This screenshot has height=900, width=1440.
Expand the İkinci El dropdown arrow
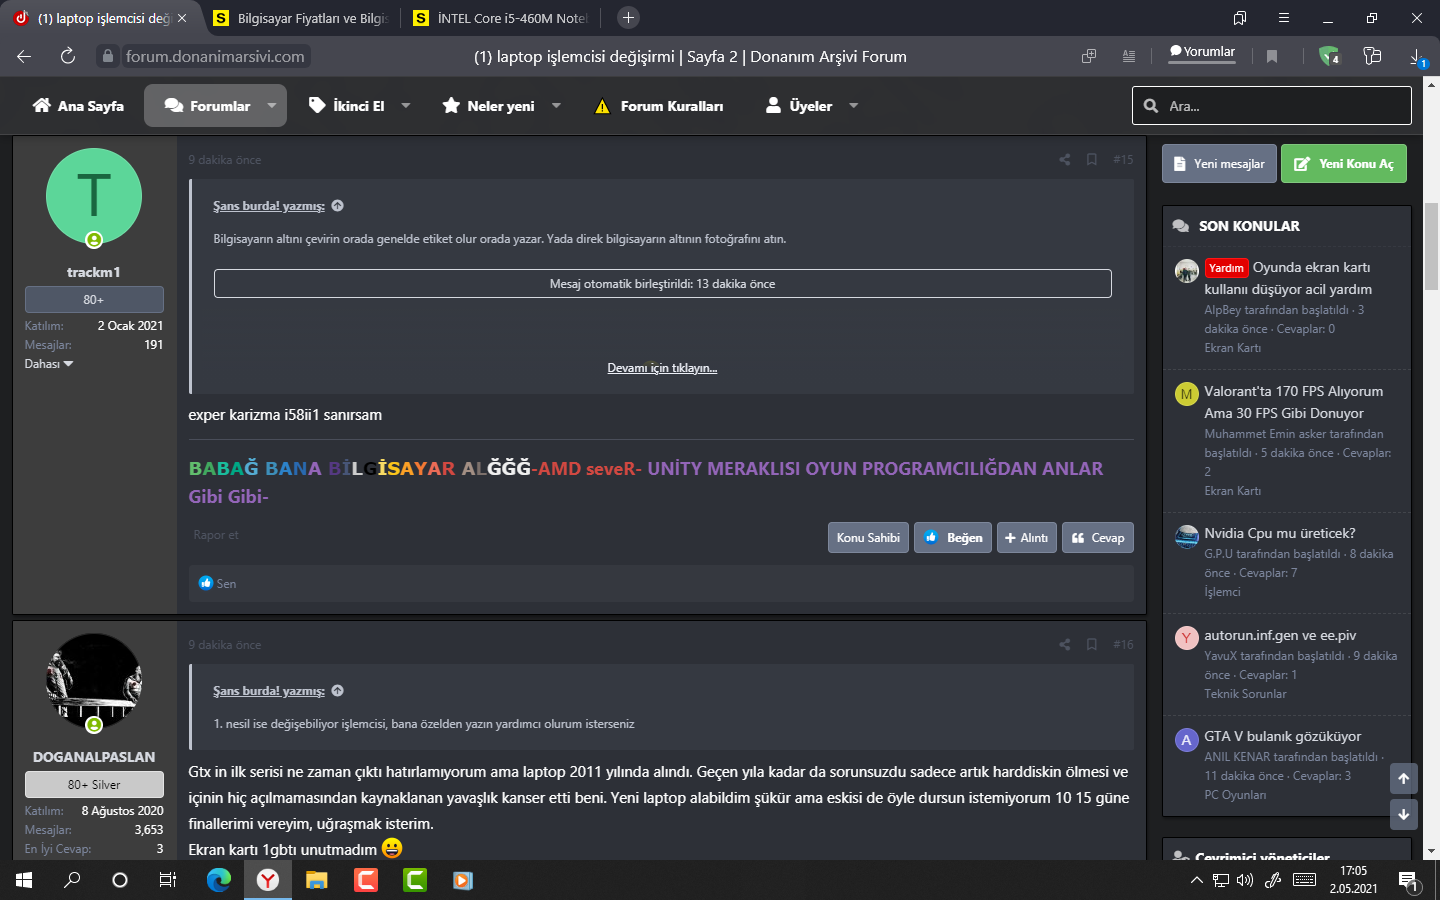406,106
